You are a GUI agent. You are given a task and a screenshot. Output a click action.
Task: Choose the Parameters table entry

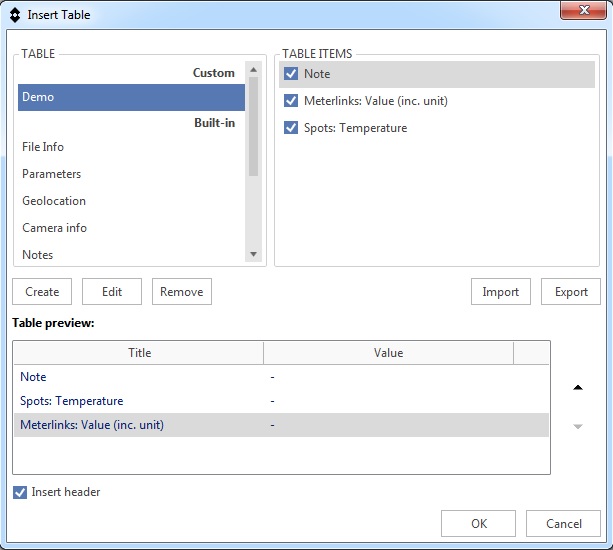coord(51,174)
